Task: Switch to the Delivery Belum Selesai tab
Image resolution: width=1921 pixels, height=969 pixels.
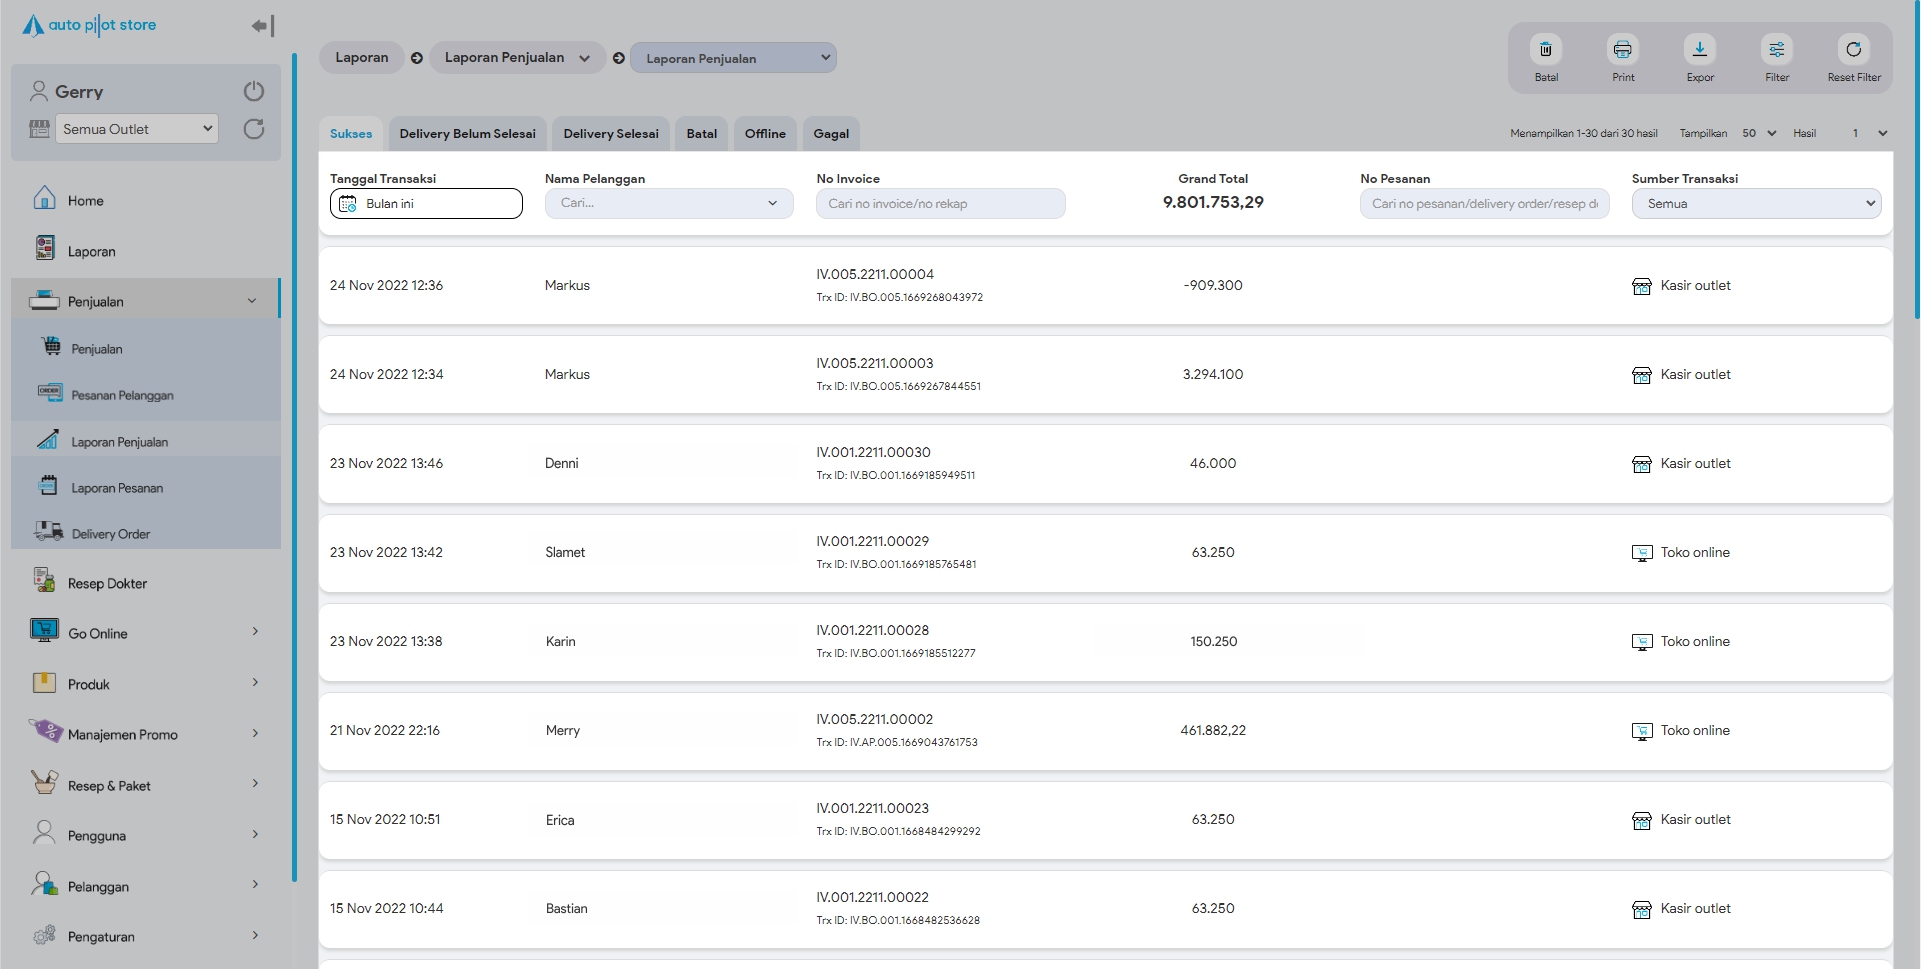Action: (x=467, y=134)
